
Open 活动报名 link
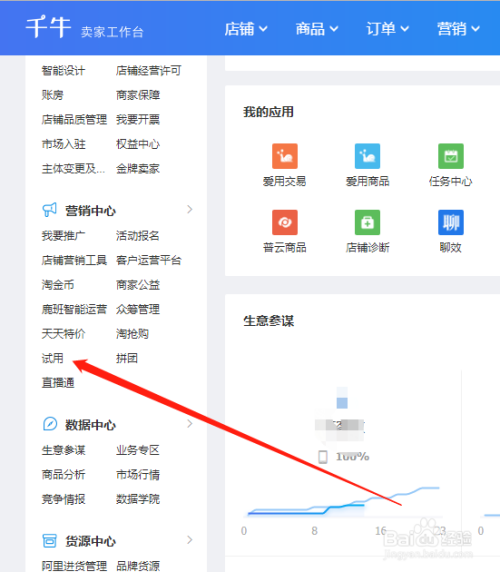(x=138, y=236)
